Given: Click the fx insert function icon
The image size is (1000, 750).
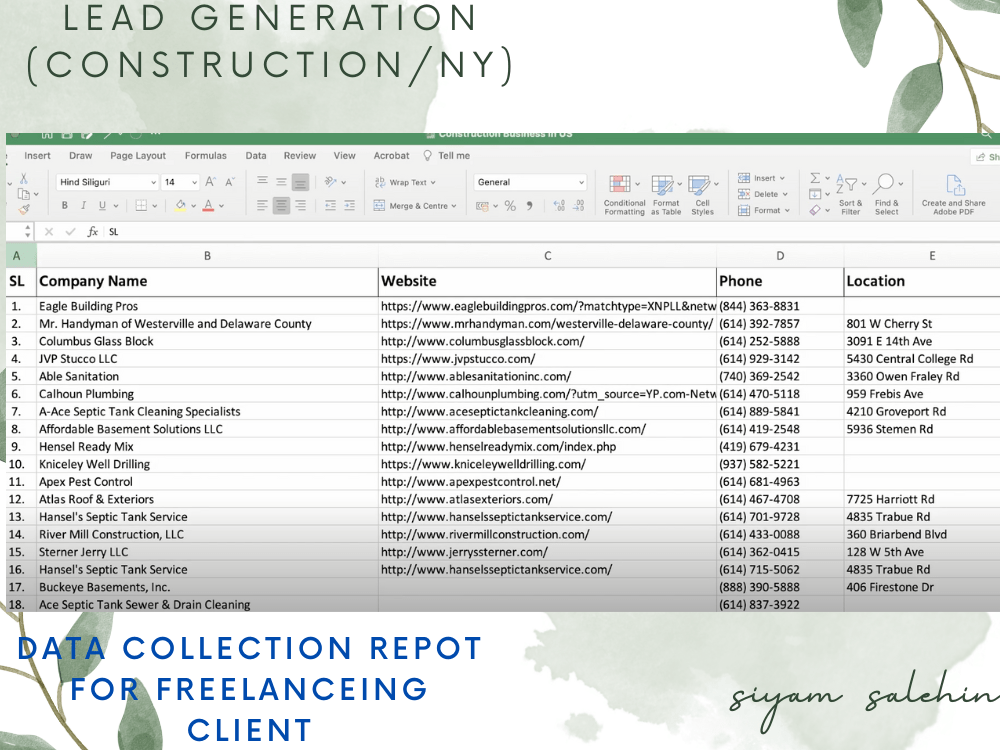Looking at the screenshot, I should (92, 232).
